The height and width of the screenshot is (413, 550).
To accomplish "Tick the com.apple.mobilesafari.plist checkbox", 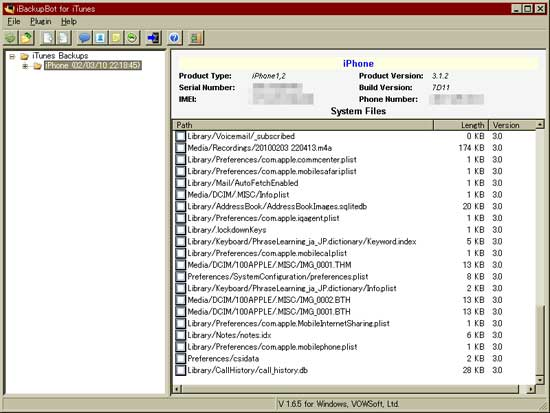I will 180,171.
